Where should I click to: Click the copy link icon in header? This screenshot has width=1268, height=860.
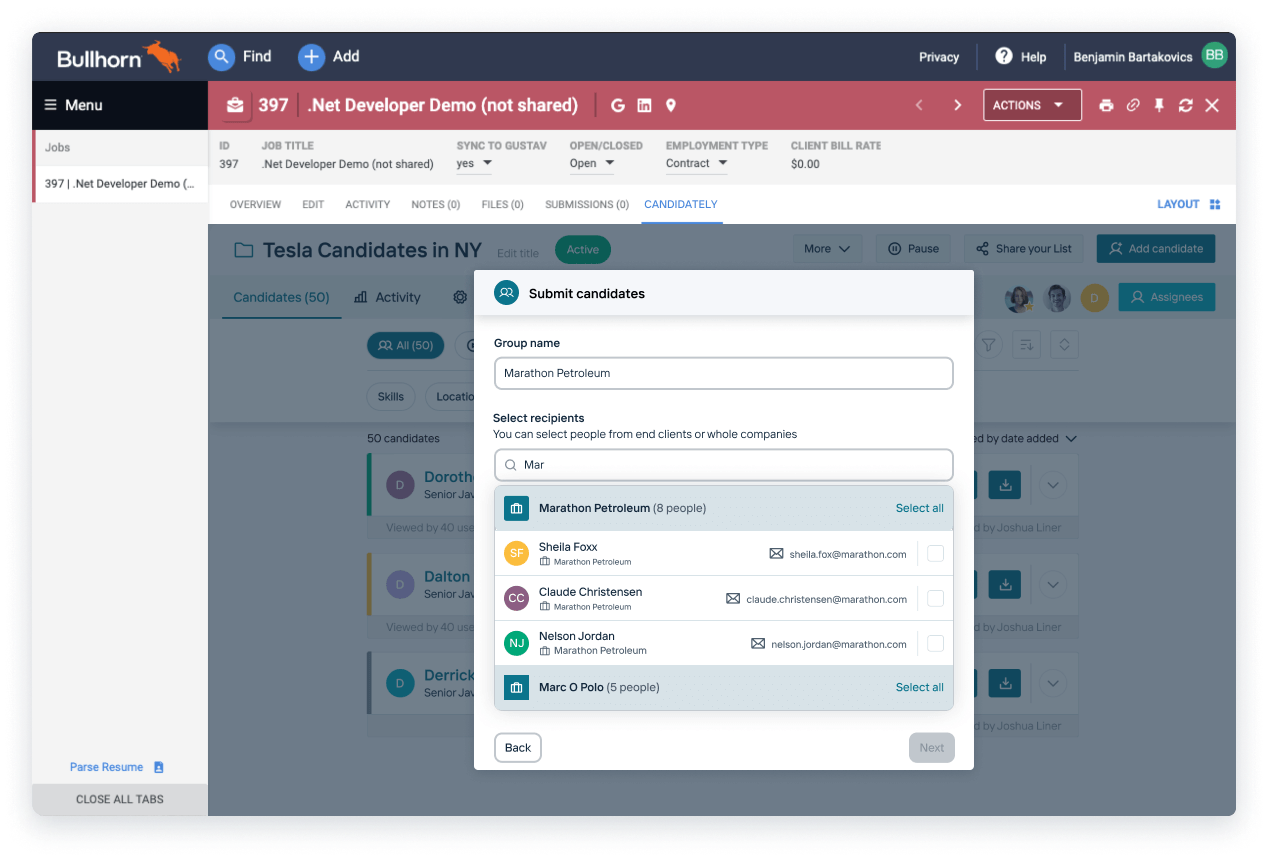[x=1133, y=105]
